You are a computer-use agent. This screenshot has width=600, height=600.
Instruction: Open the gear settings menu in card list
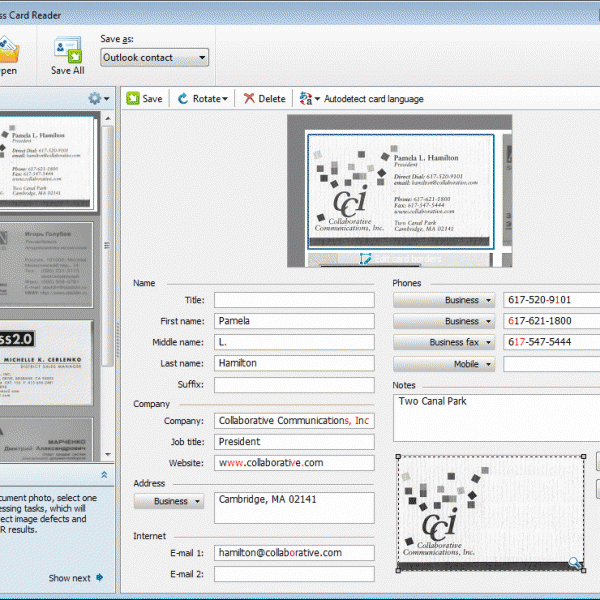click(99, 98)
